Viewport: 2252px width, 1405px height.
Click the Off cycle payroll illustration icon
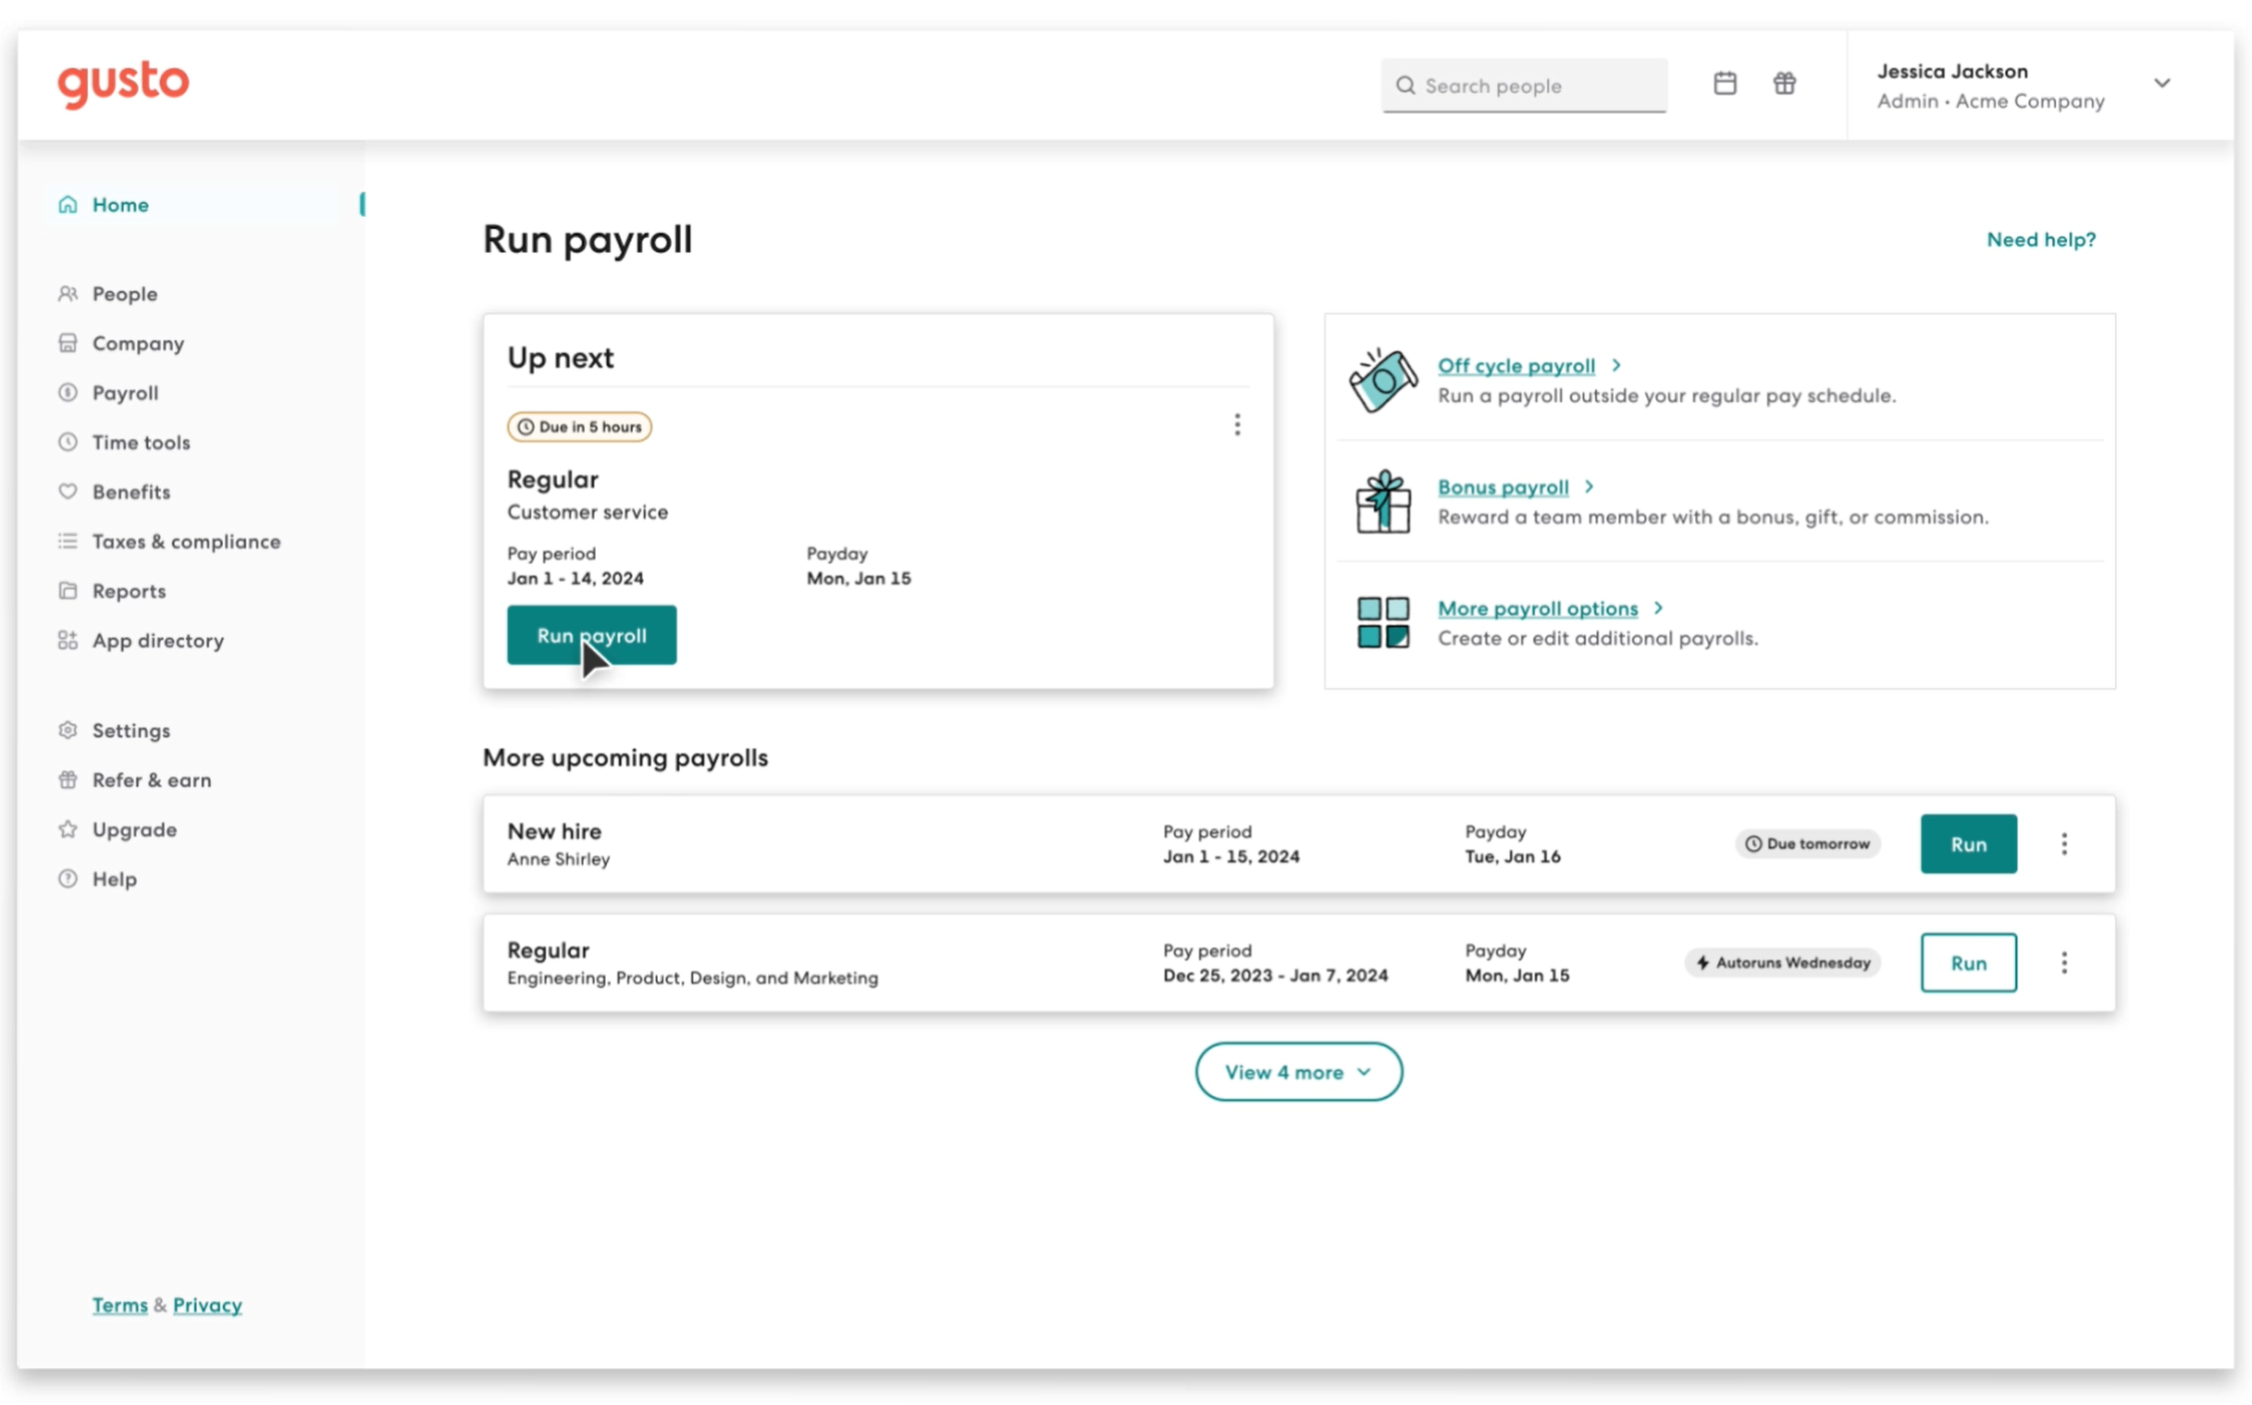coord(1382,380)
